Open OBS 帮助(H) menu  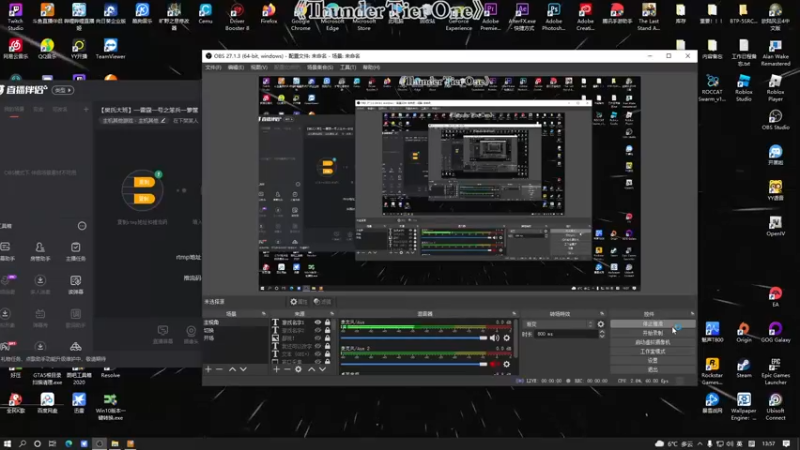371,67
